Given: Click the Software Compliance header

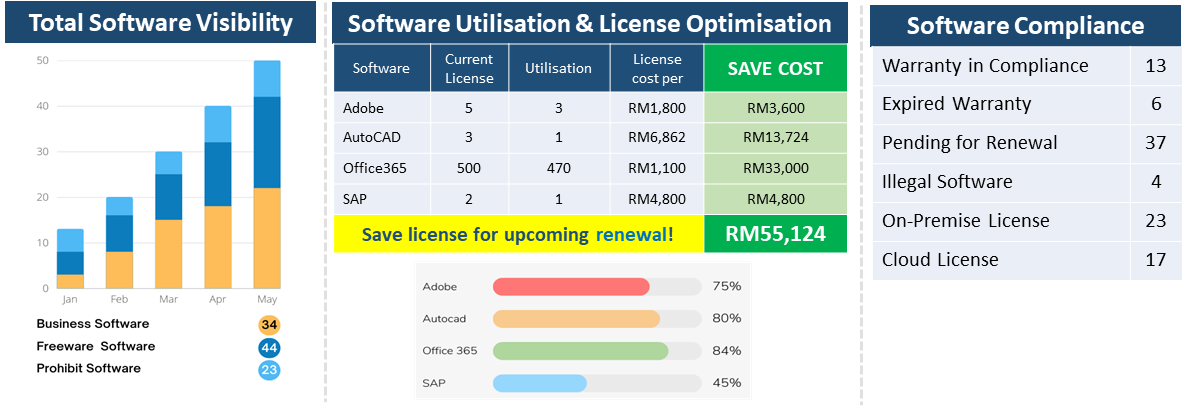Looking at the screenshot, I should point(1026,26).
